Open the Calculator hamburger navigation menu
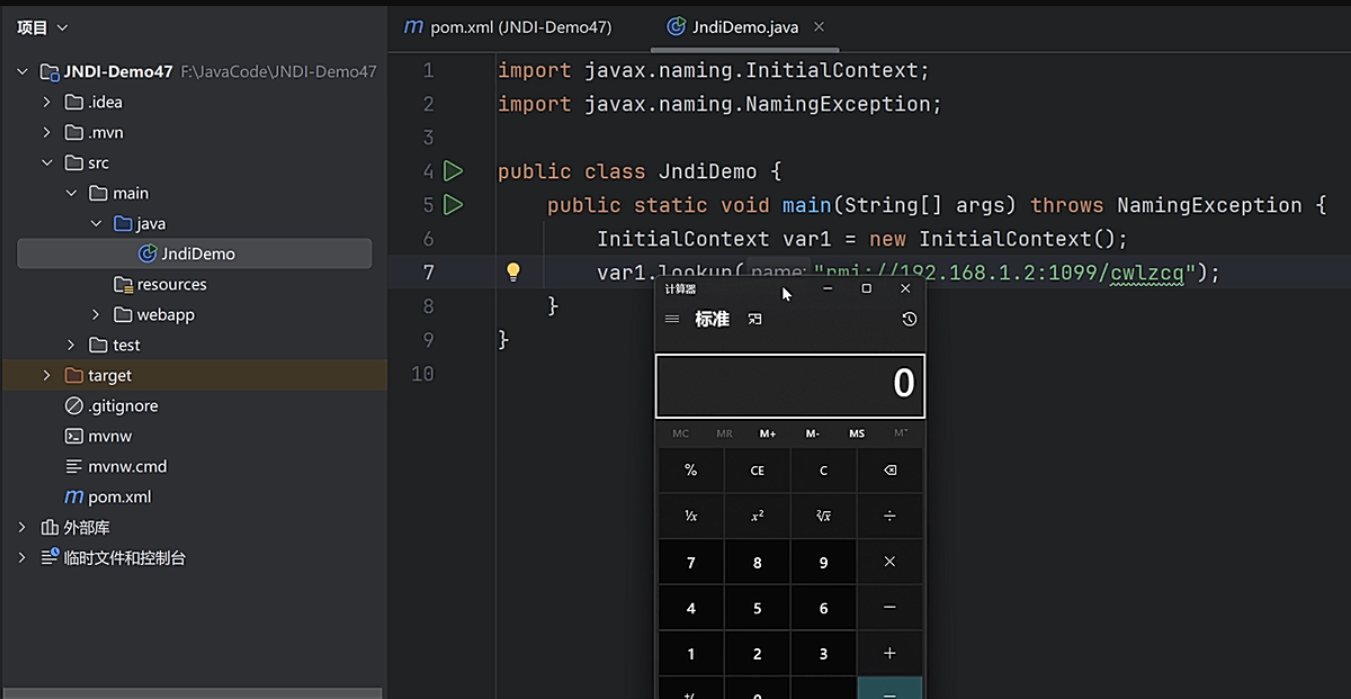 (672, 319)
